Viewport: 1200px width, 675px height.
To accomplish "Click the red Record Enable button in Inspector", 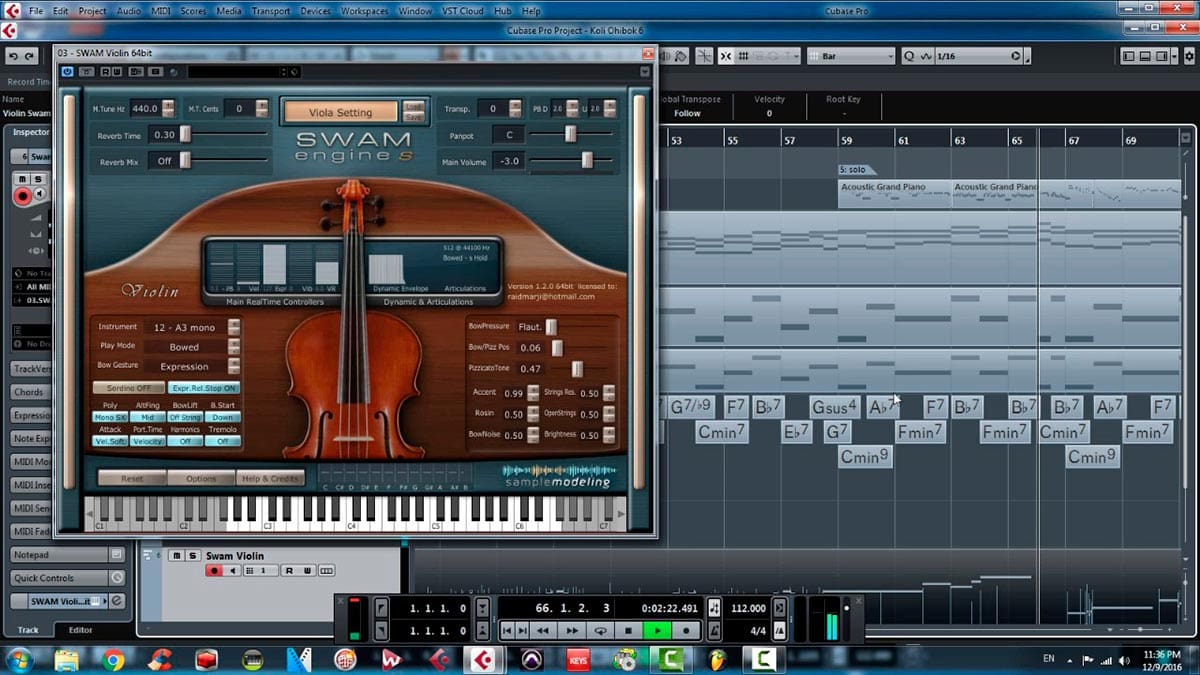I will 22,197.
